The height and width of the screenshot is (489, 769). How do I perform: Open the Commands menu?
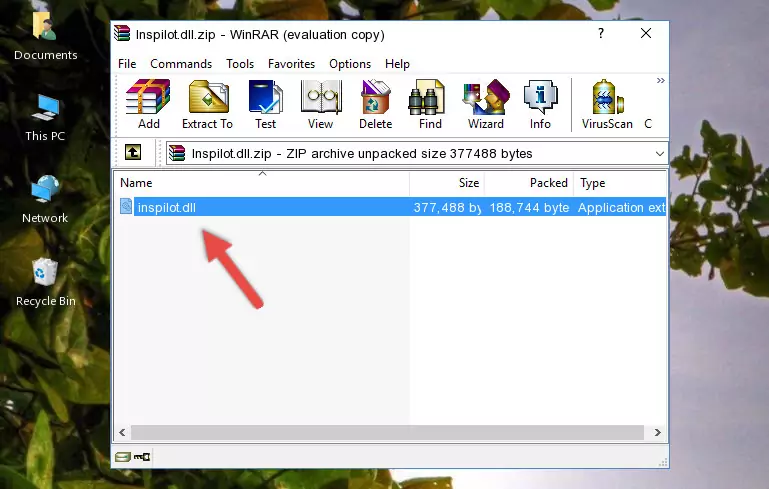pos(181,64)
